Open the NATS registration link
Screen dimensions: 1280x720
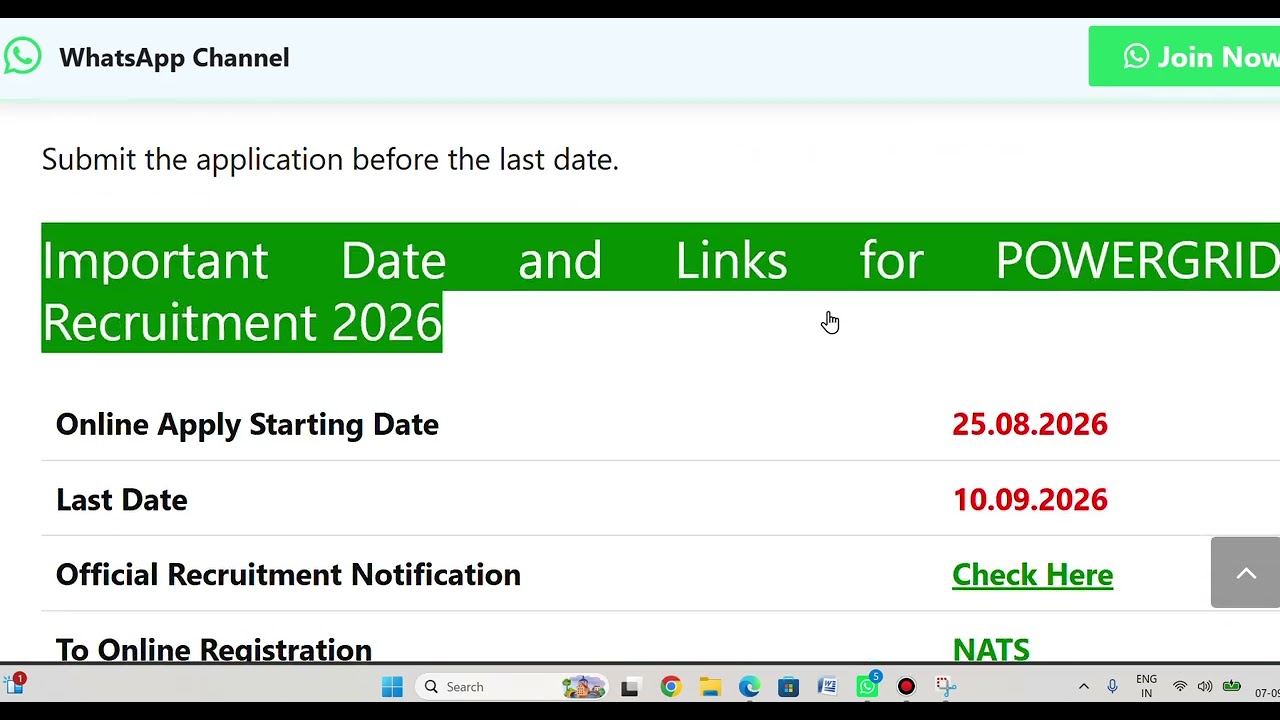click(x=991, y=650)
